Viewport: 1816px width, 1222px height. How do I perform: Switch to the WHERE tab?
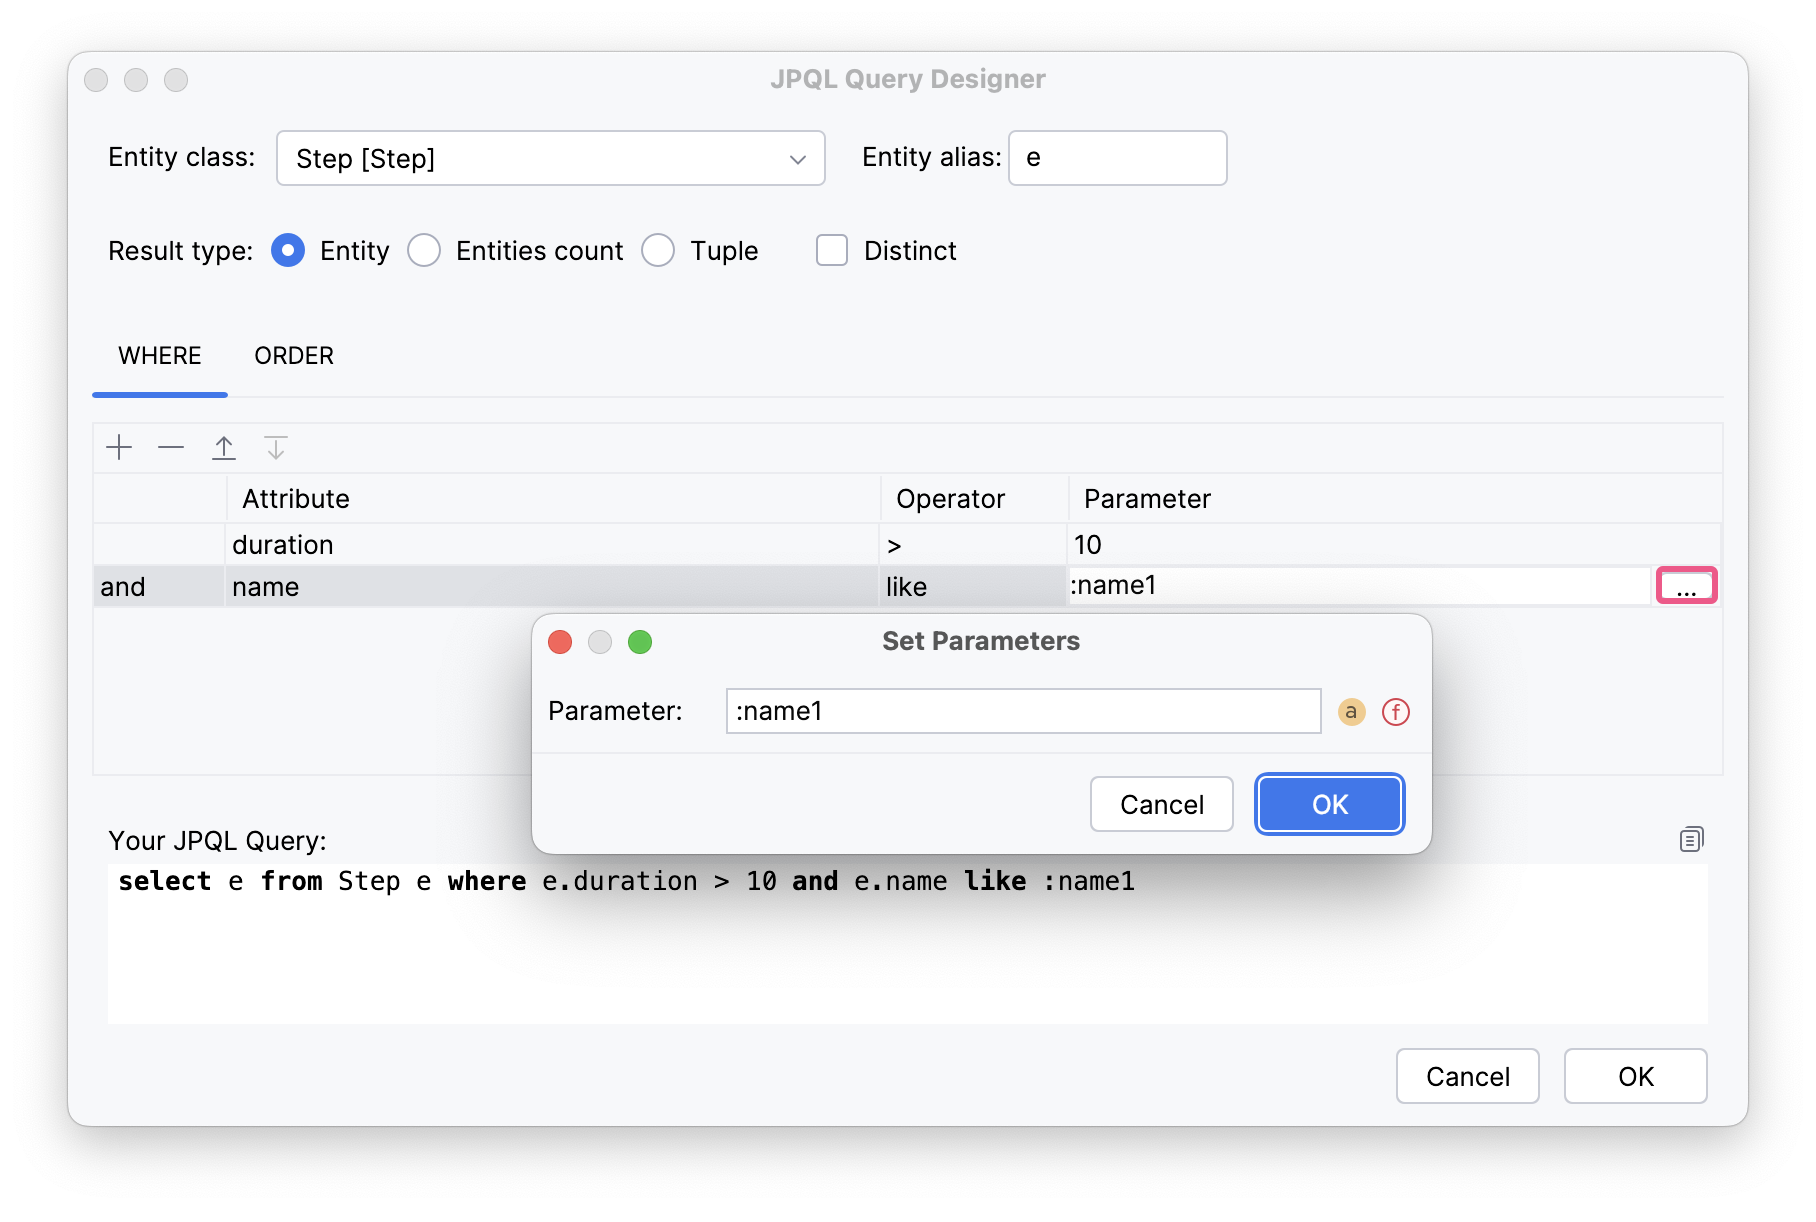159,356
